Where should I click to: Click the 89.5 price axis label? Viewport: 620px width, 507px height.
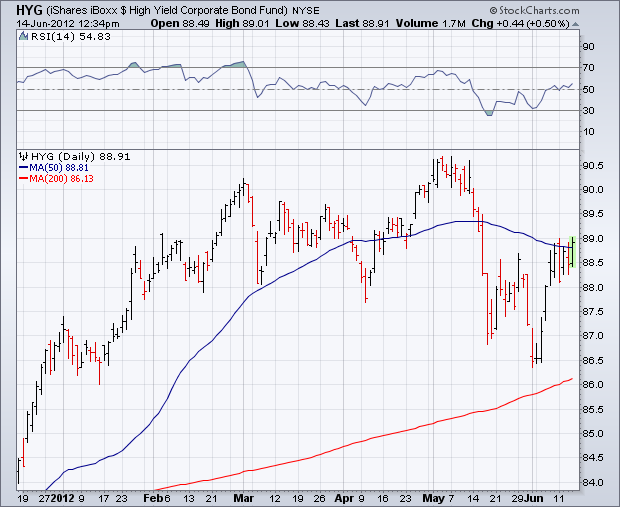[593, 214]
